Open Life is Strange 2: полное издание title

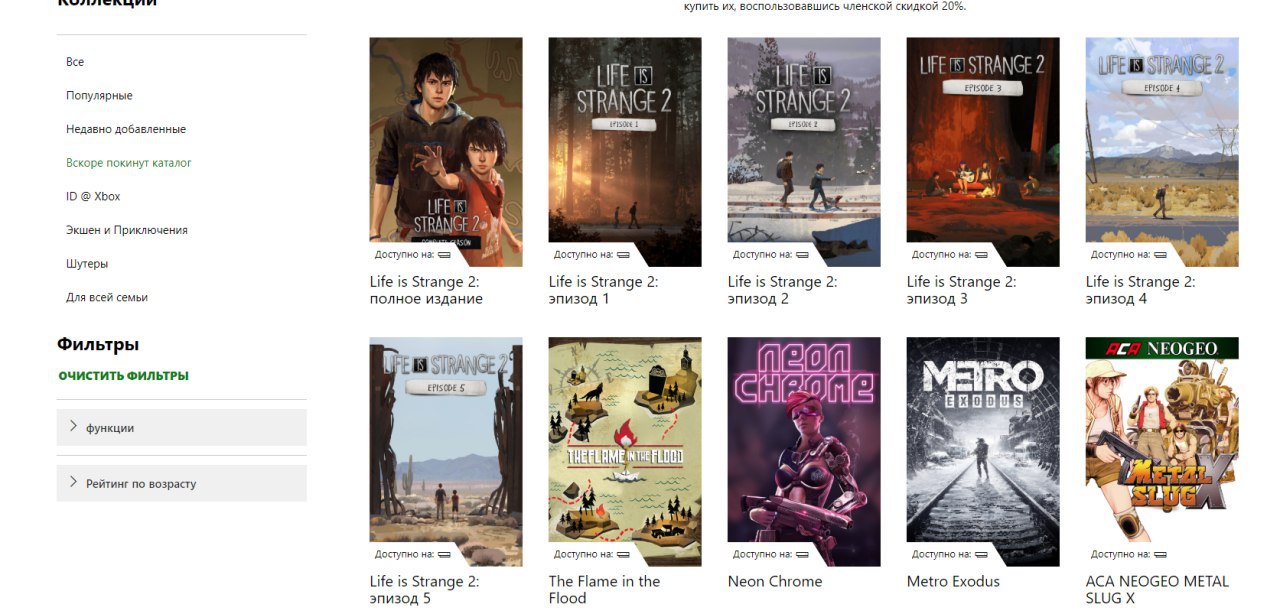coord(426,290)
